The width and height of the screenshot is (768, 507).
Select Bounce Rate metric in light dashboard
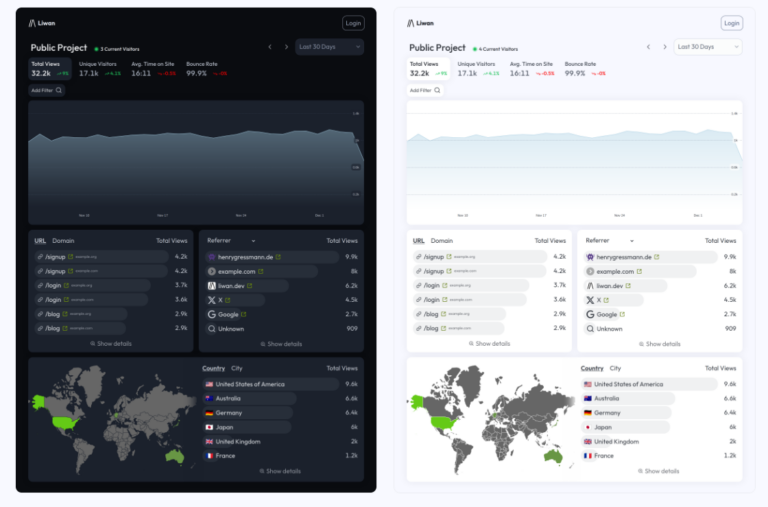585,69
